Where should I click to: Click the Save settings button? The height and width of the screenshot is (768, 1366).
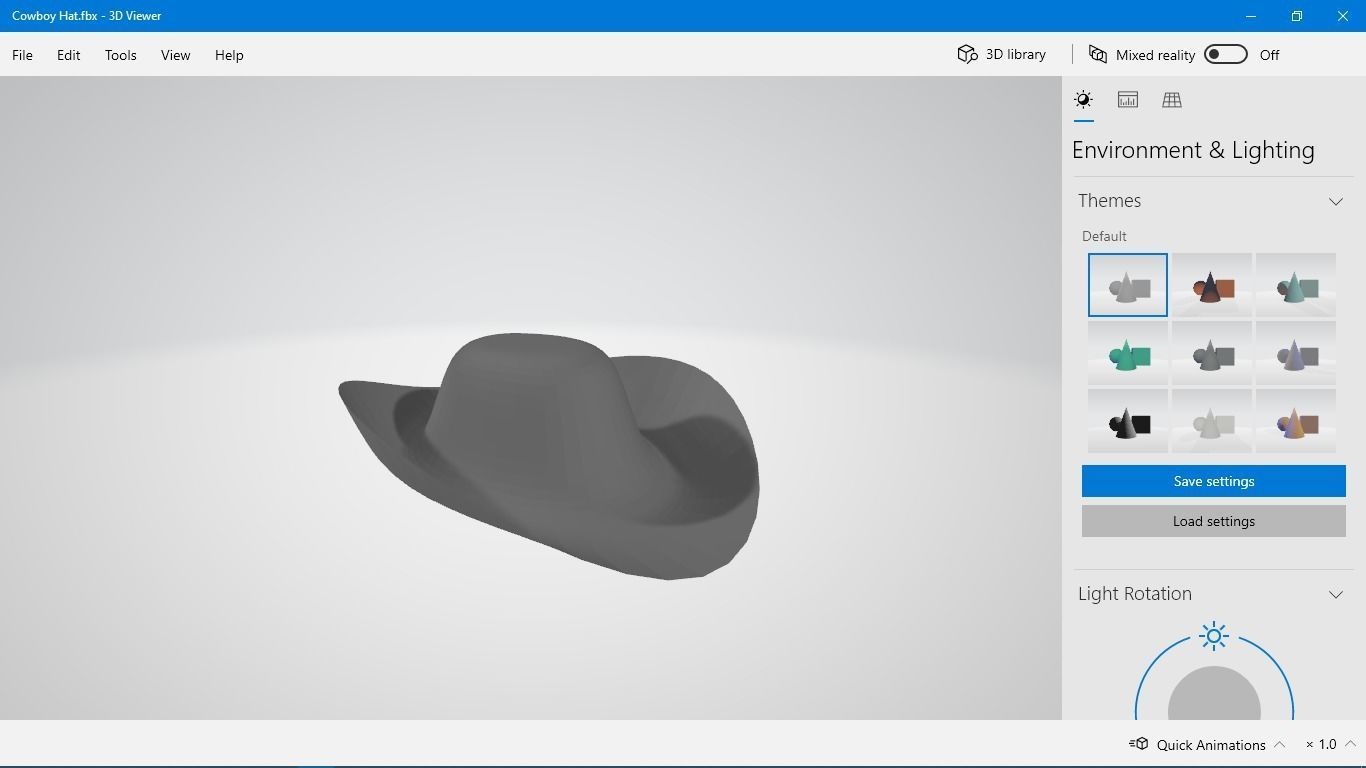click(x=1214, y=481)
